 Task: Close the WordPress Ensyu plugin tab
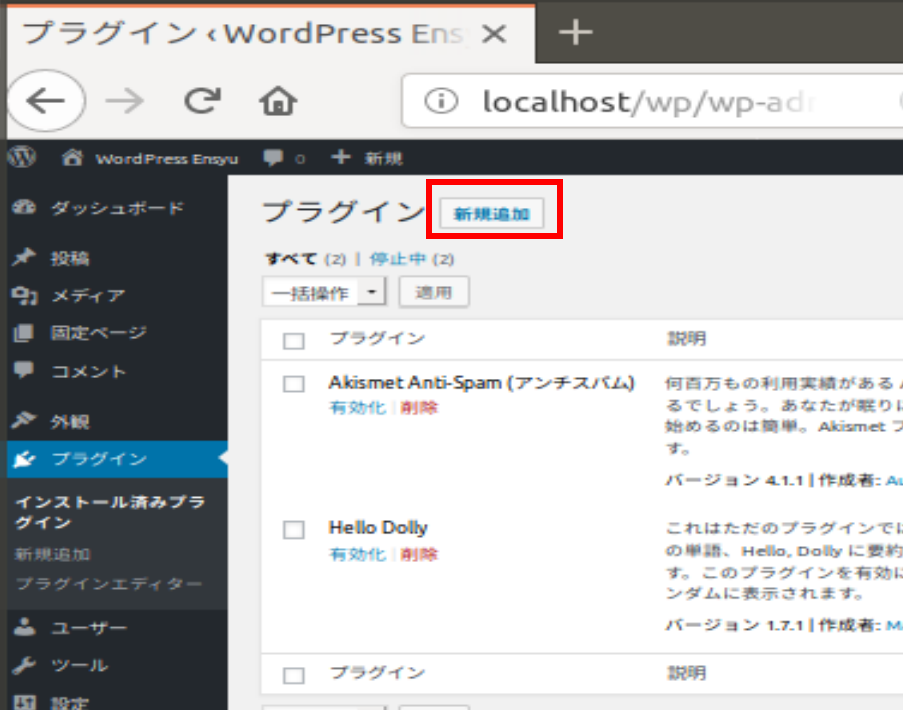(x=494, y=33)
